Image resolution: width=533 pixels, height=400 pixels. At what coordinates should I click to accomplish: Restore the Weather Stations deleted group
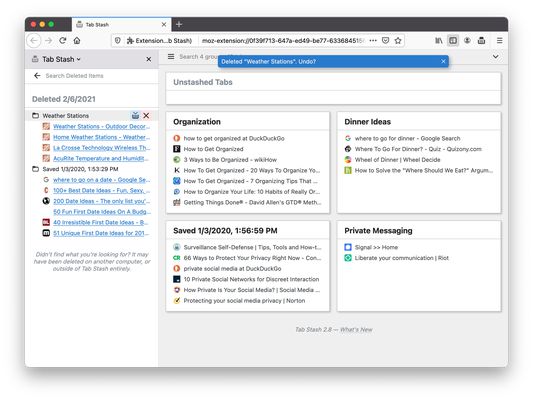tap(135, 116)
